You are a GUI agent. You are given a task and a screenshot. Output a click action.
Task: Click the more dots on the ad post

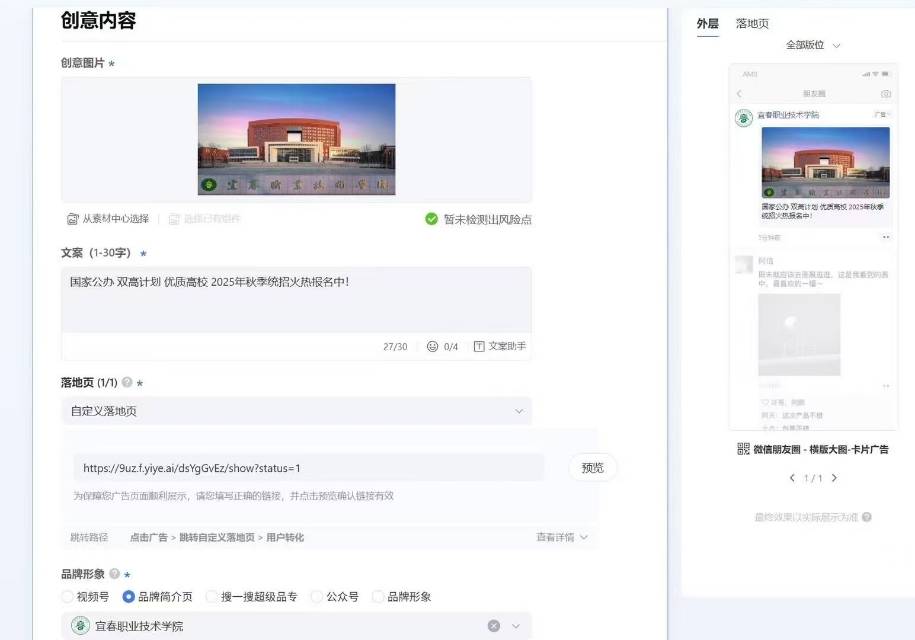click(886, 237)
